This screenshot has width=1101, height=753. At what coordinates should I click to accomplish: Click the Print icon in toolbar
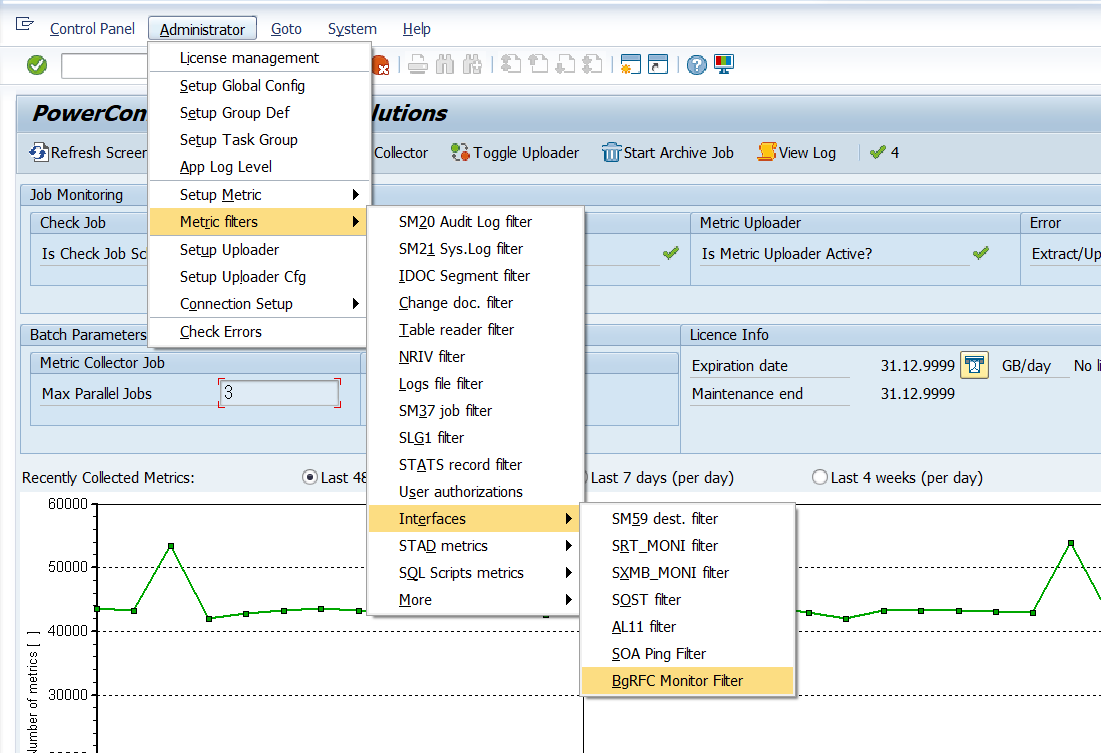tap(418, 65)
